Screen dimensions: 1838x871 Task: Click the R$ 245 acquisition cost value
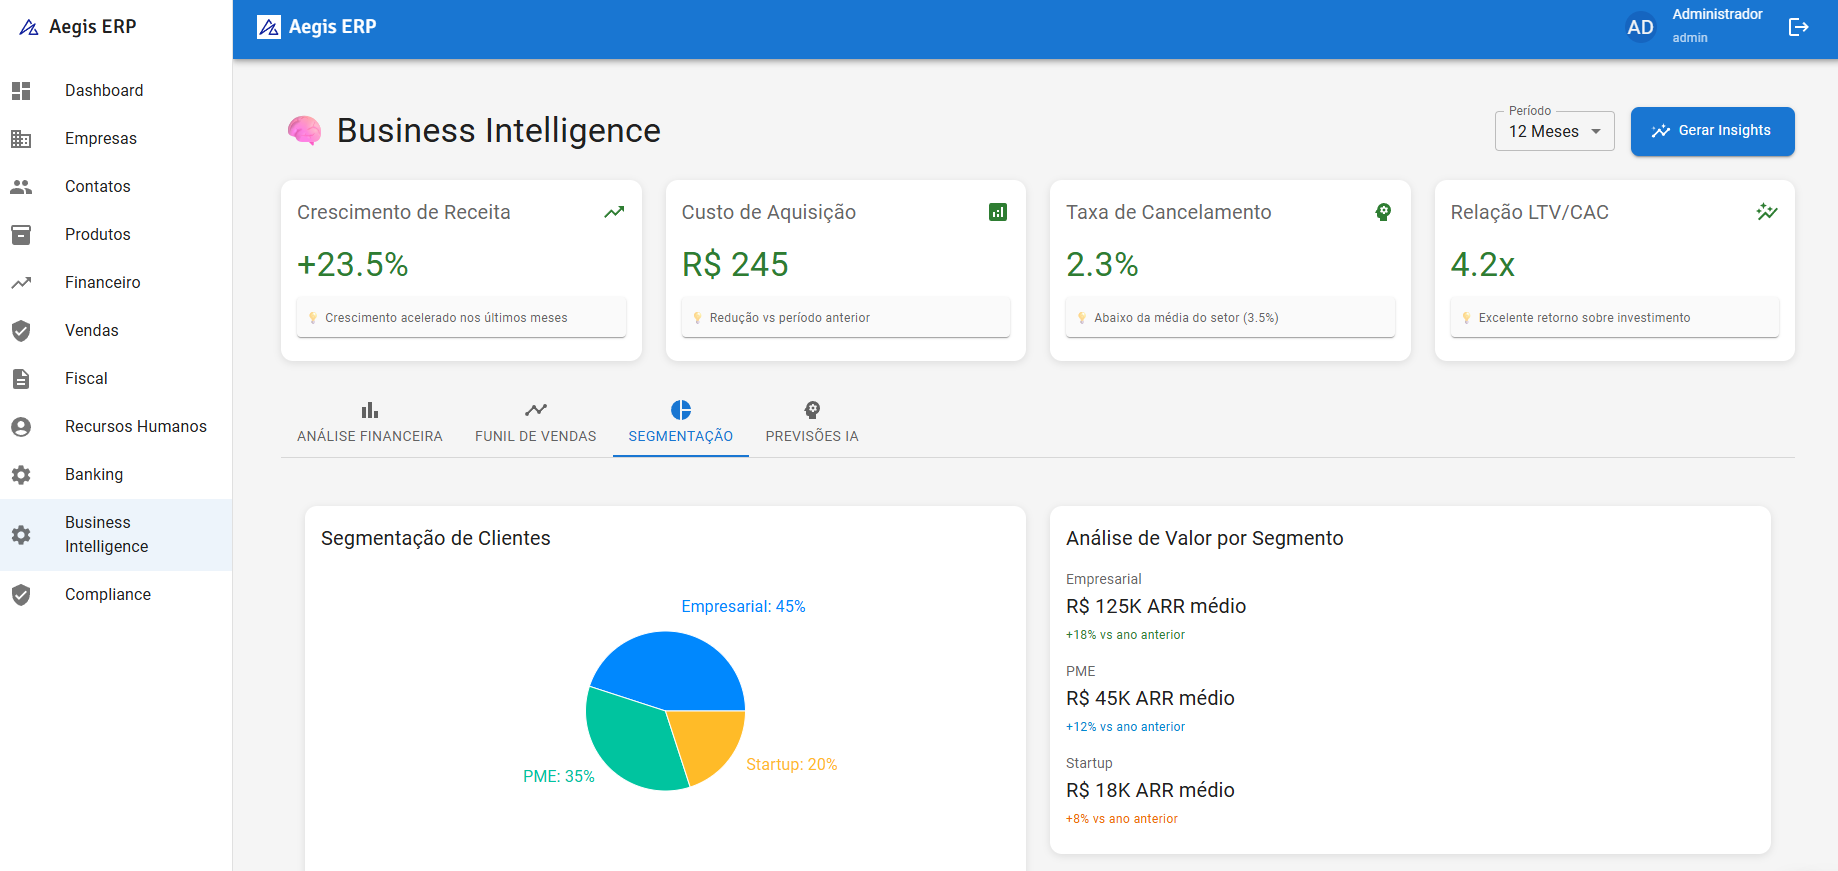click(735, 265)
